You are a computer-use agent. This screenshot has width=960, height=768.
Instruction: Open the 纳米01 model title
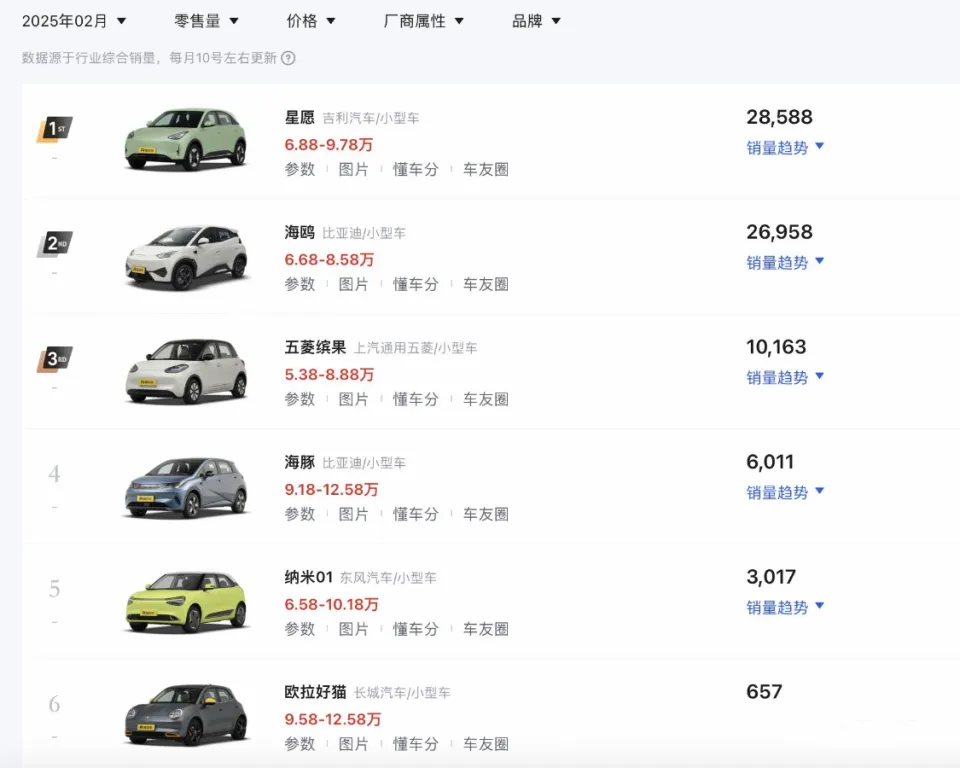point(309,578)
